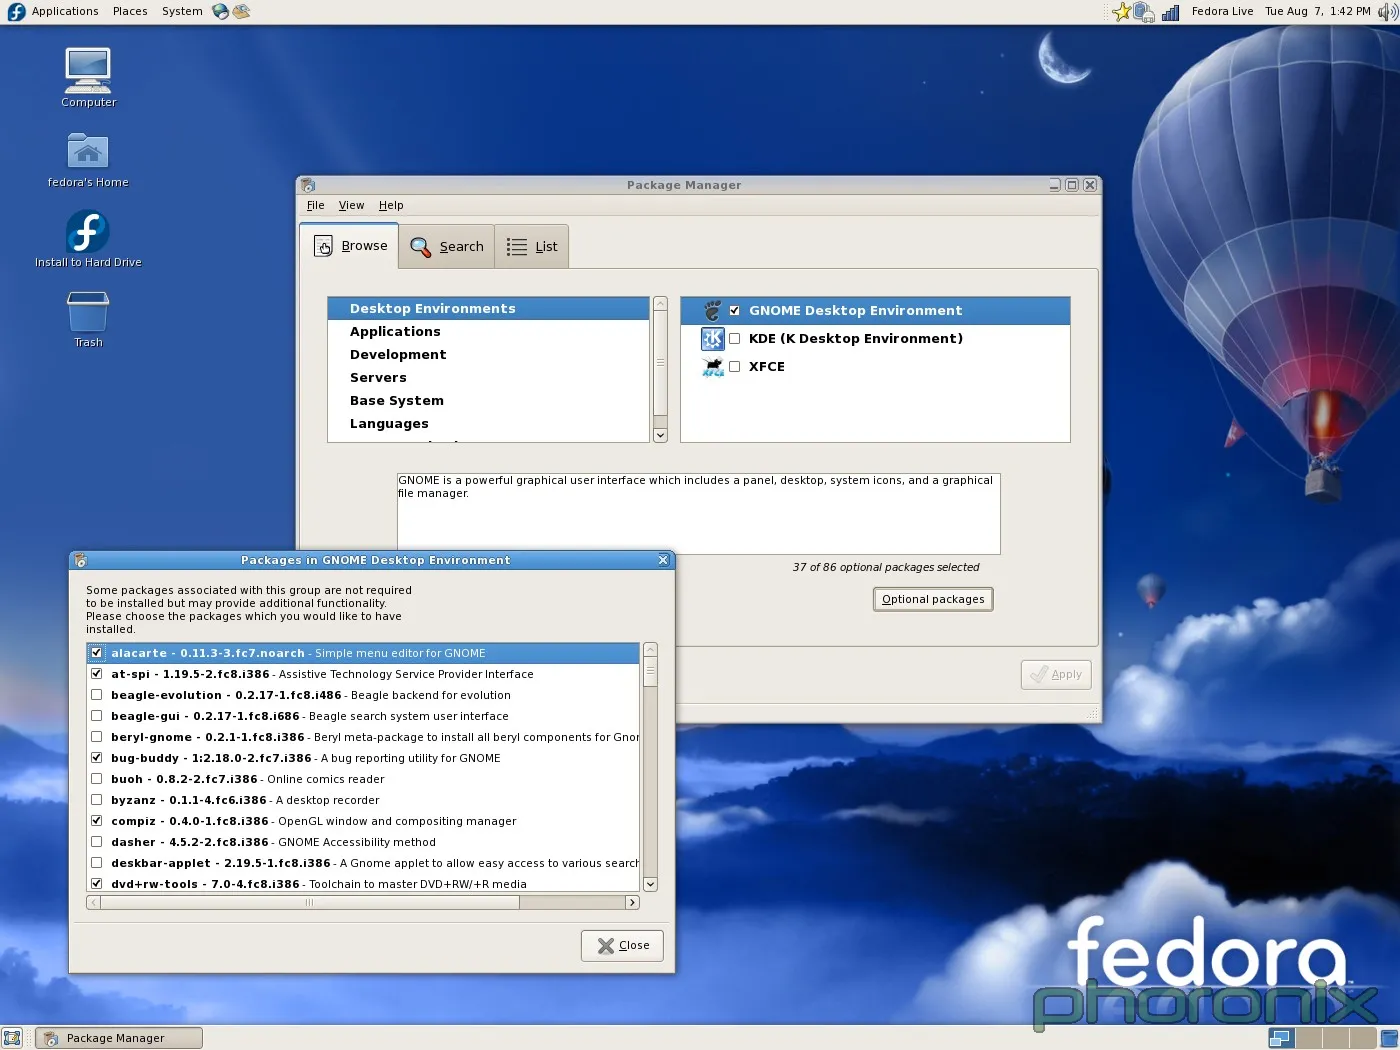Click the Show Desktop button in bottom panel
1400x1050 pixels.
(x=12, y=1038)
